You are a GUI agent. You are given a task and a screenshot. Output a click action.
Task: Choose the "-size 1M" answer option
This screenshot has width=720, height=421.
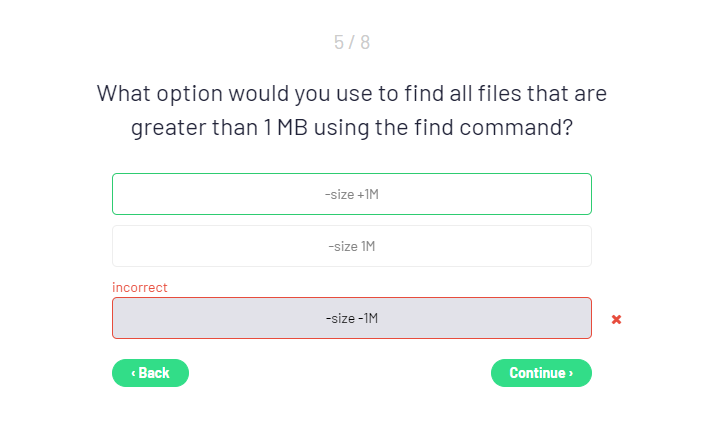point(351,246)
